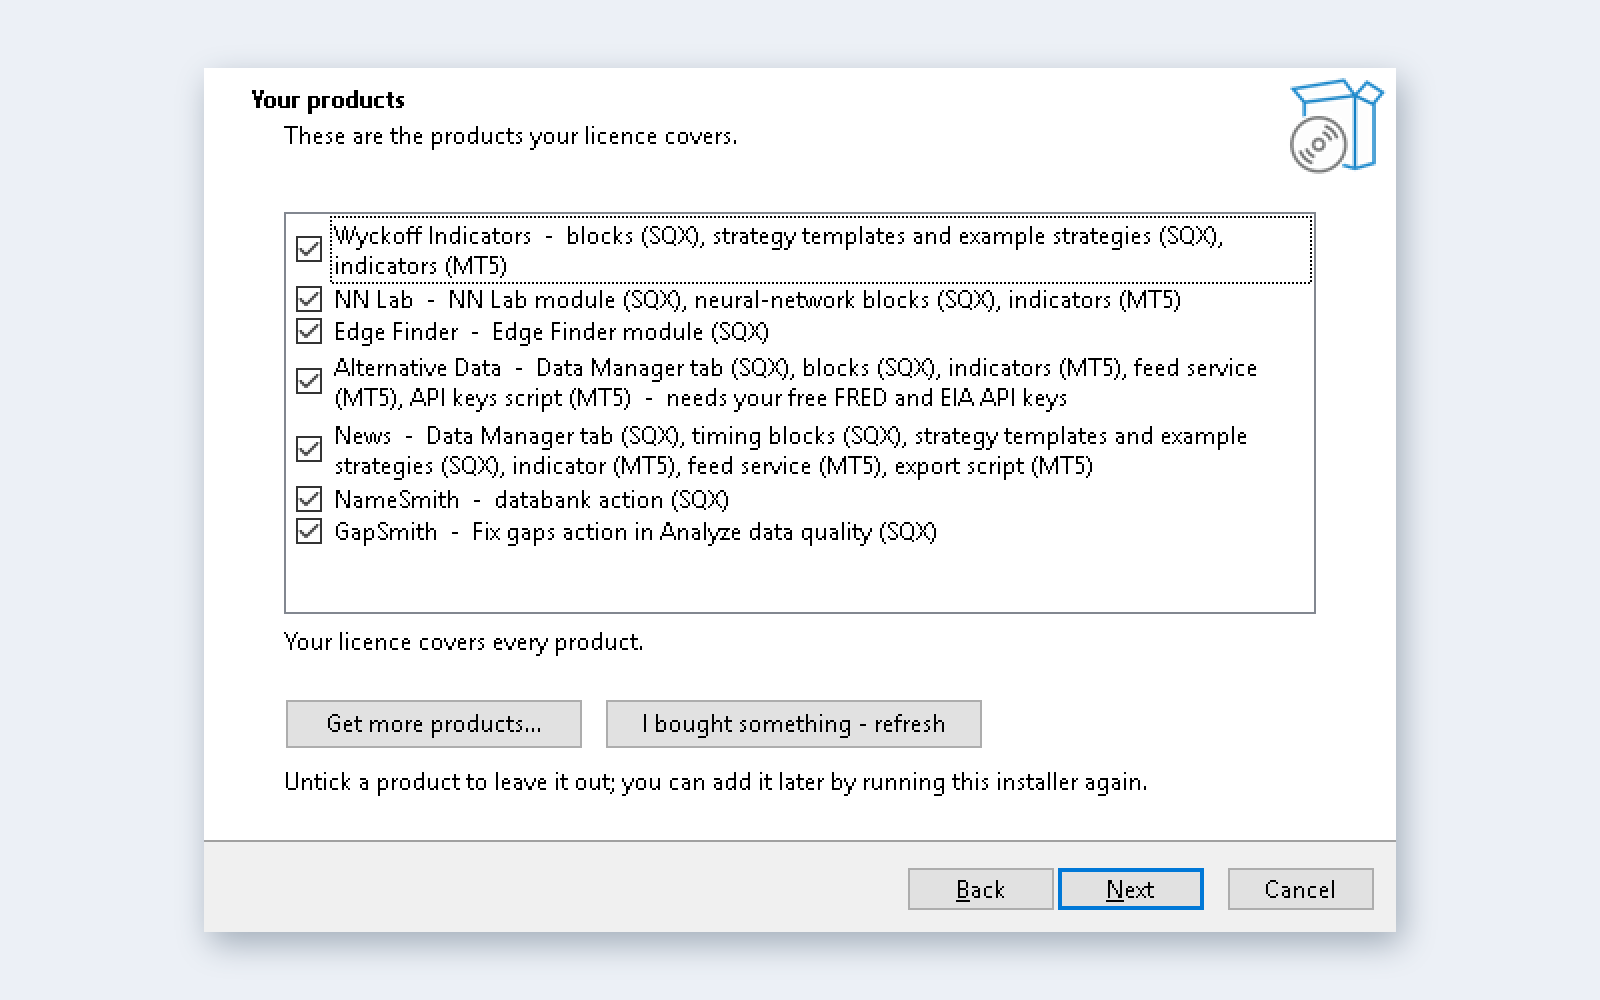This screenshot has height=1000, width=1600.
Task: Untick the Wyckoff Indicators checkbox
Action: (309, 249)
